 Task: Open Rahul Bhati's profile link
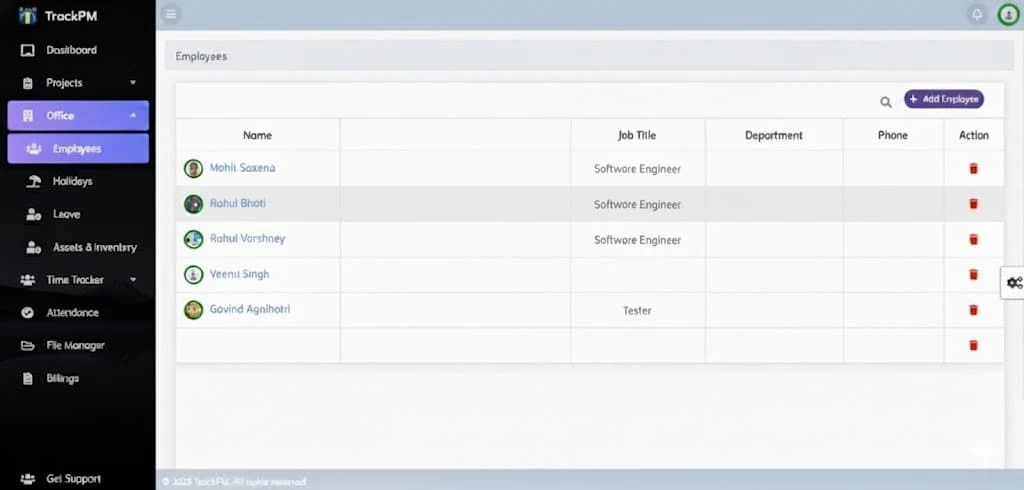tap(238, 203)
